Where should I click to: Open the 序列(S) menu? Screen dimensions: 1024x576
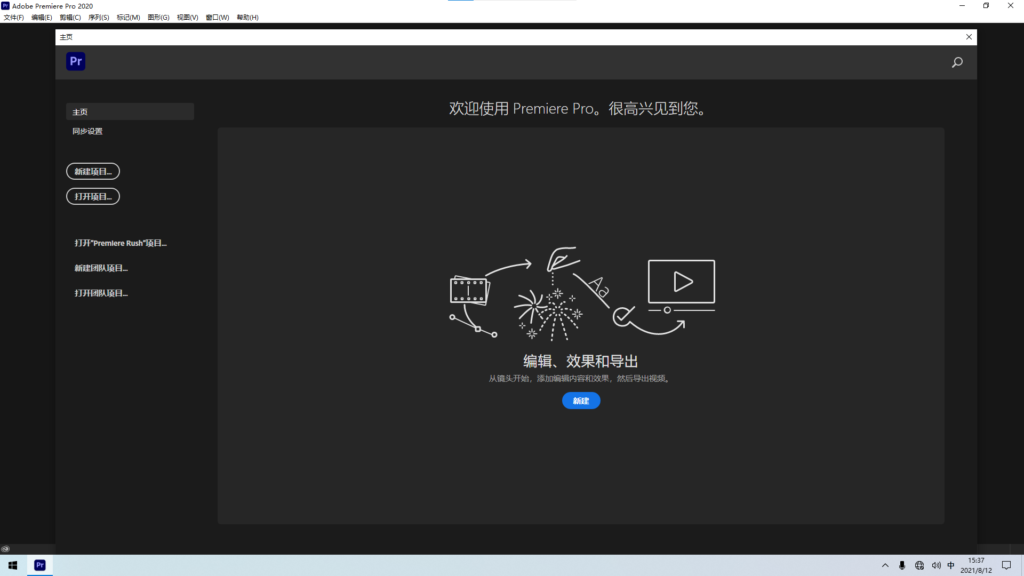[99, 18]
